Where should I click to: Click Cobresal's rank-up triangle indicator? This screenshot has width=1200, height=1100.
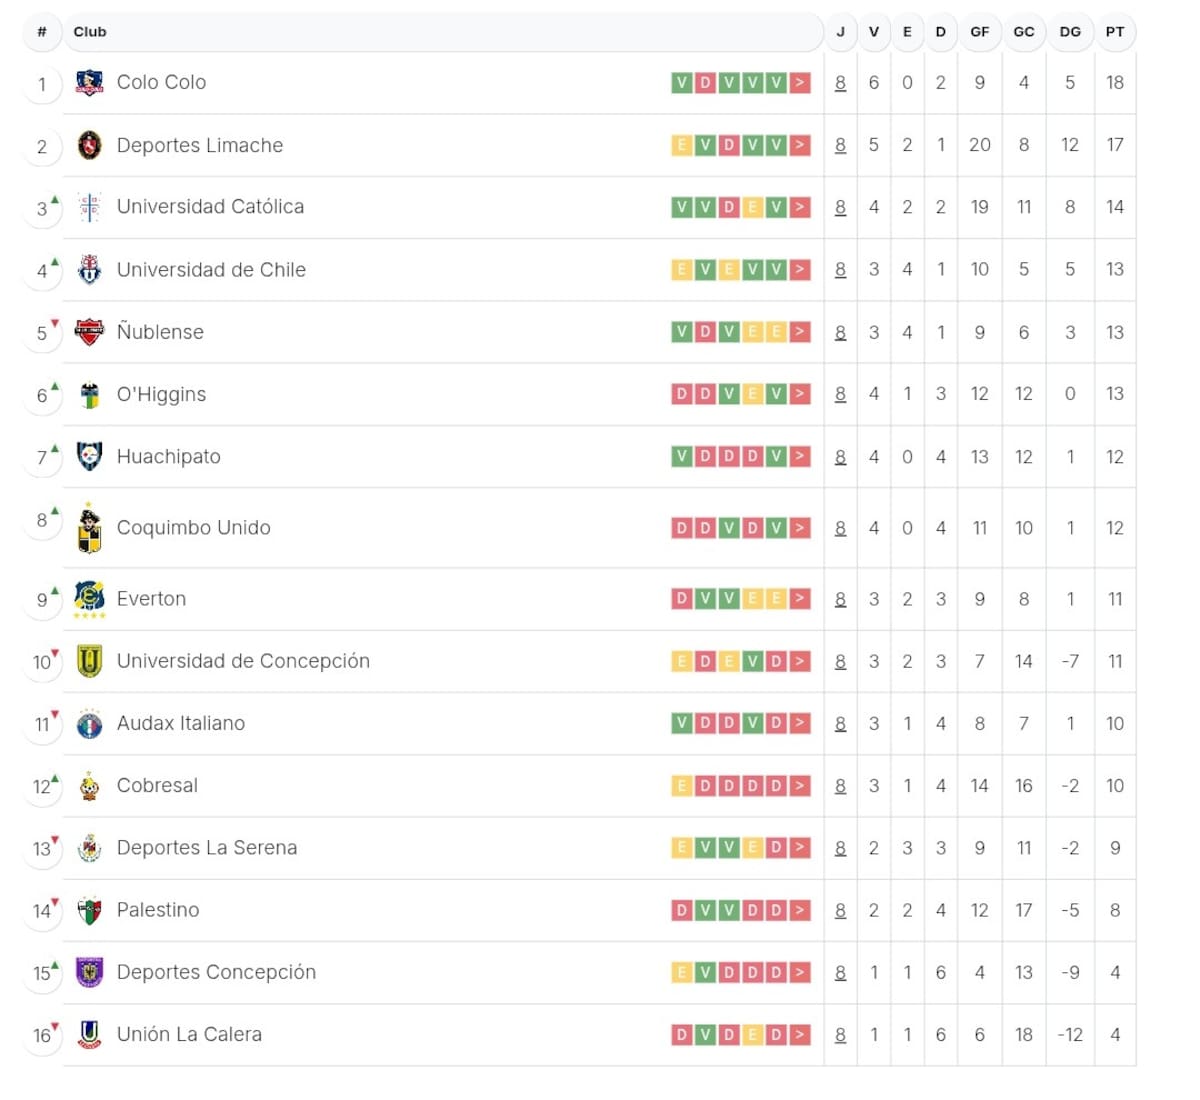point(53,779)
